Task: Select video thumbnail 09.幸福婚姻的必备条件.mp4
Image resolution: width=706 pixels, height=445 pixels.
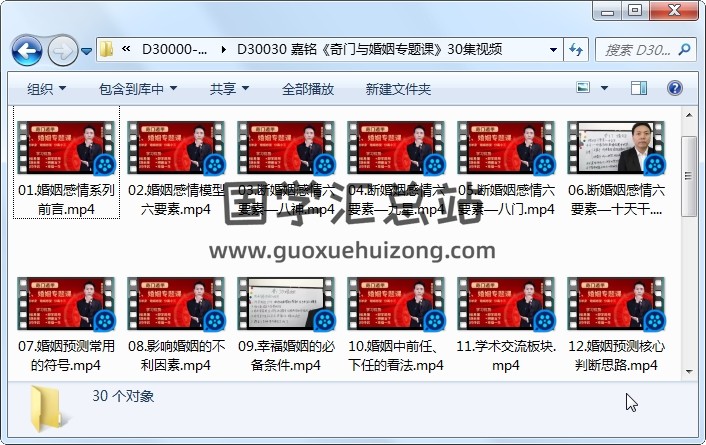Action: pos(286,304)
